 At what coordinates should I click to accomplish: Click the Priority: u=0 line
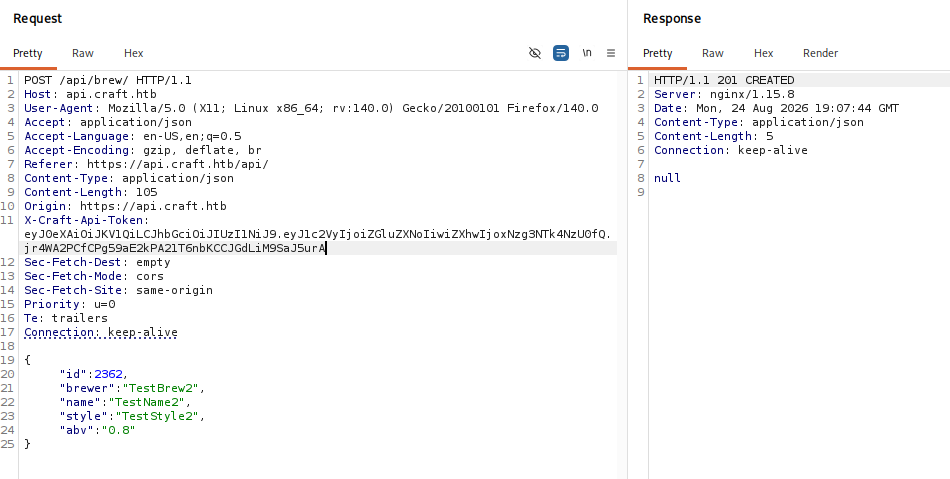(x=70, y=304)
